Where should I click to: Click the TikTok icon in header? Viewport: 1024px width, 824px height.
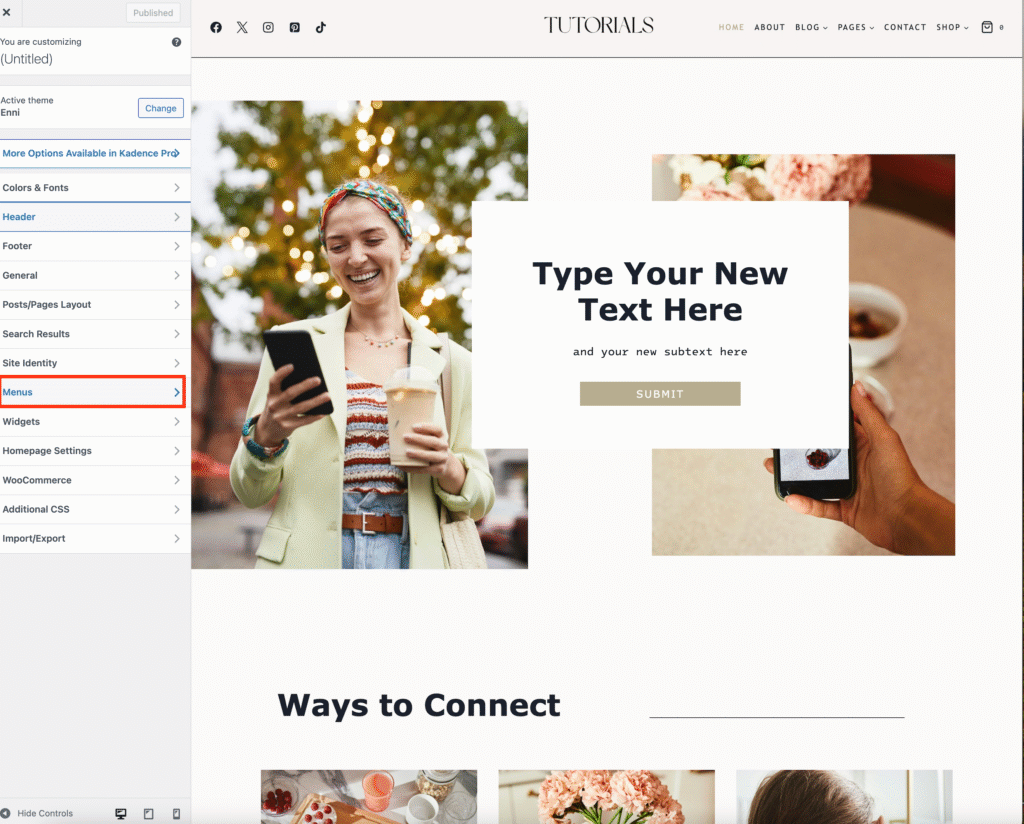pos(320,28)
